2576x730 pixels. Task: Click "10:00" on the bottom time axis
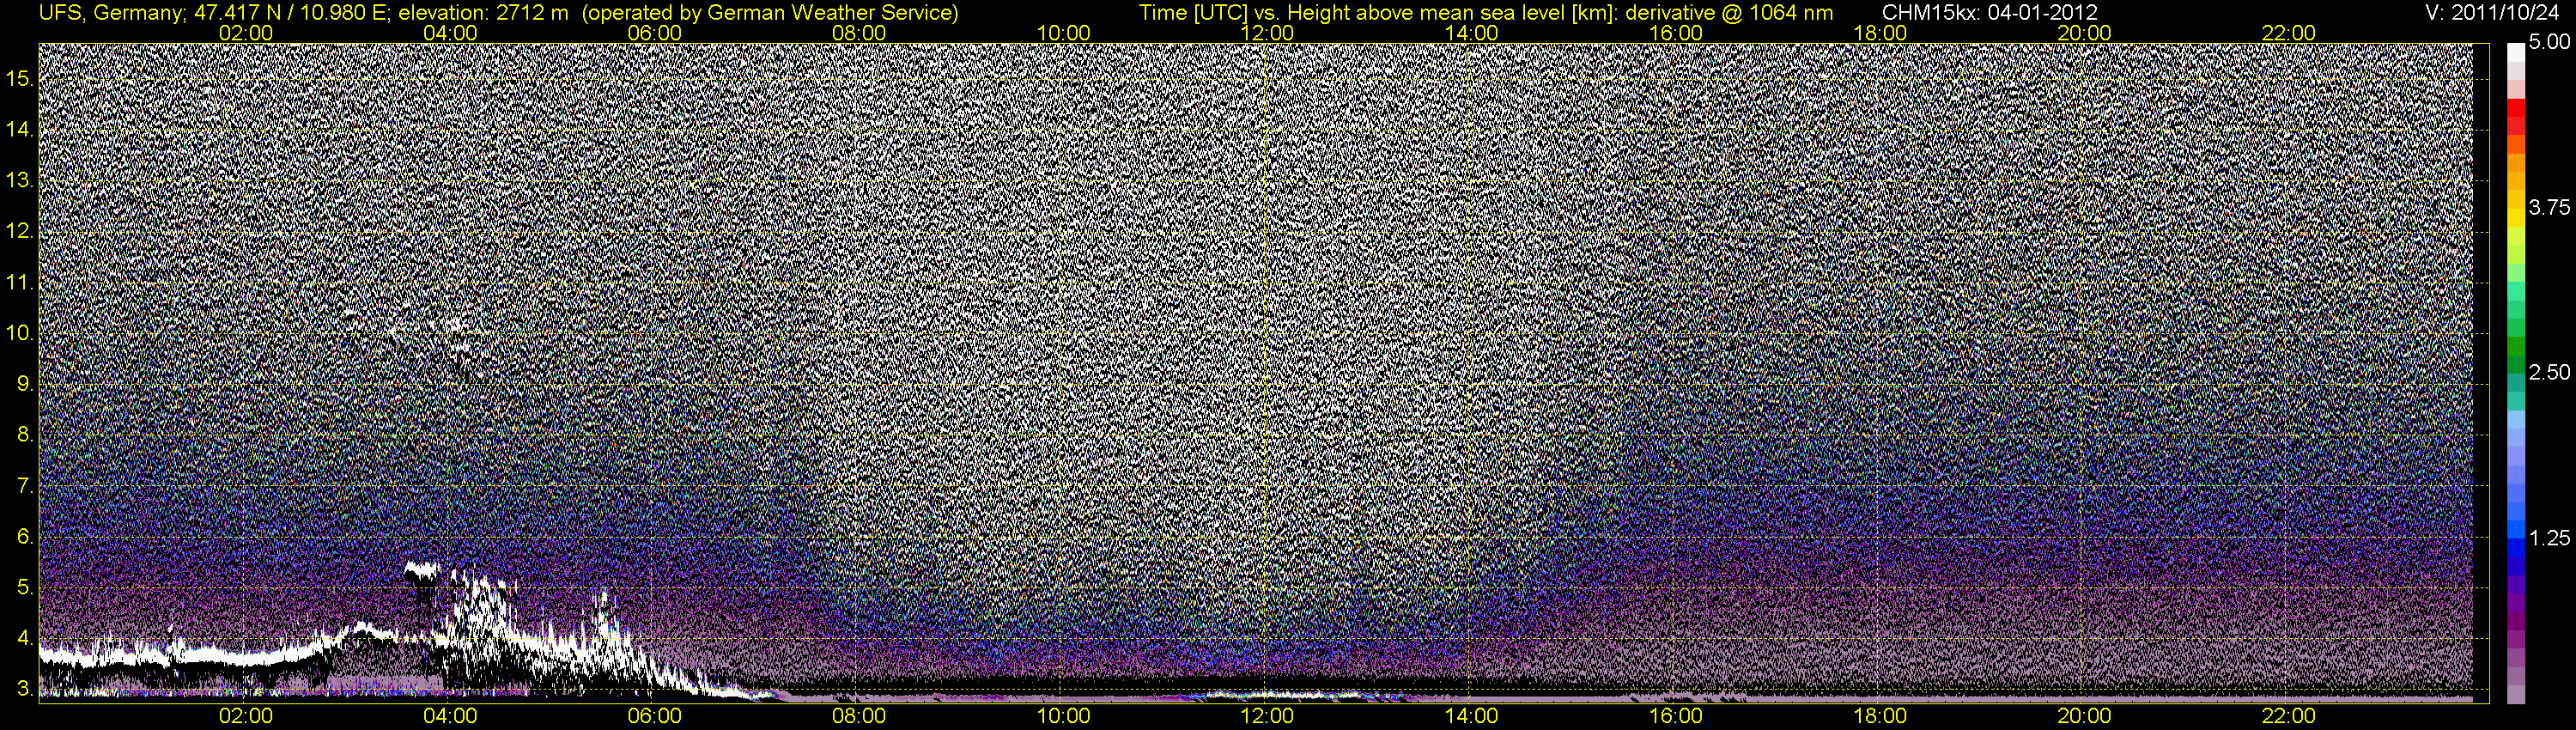click(x=1063, y=716)
